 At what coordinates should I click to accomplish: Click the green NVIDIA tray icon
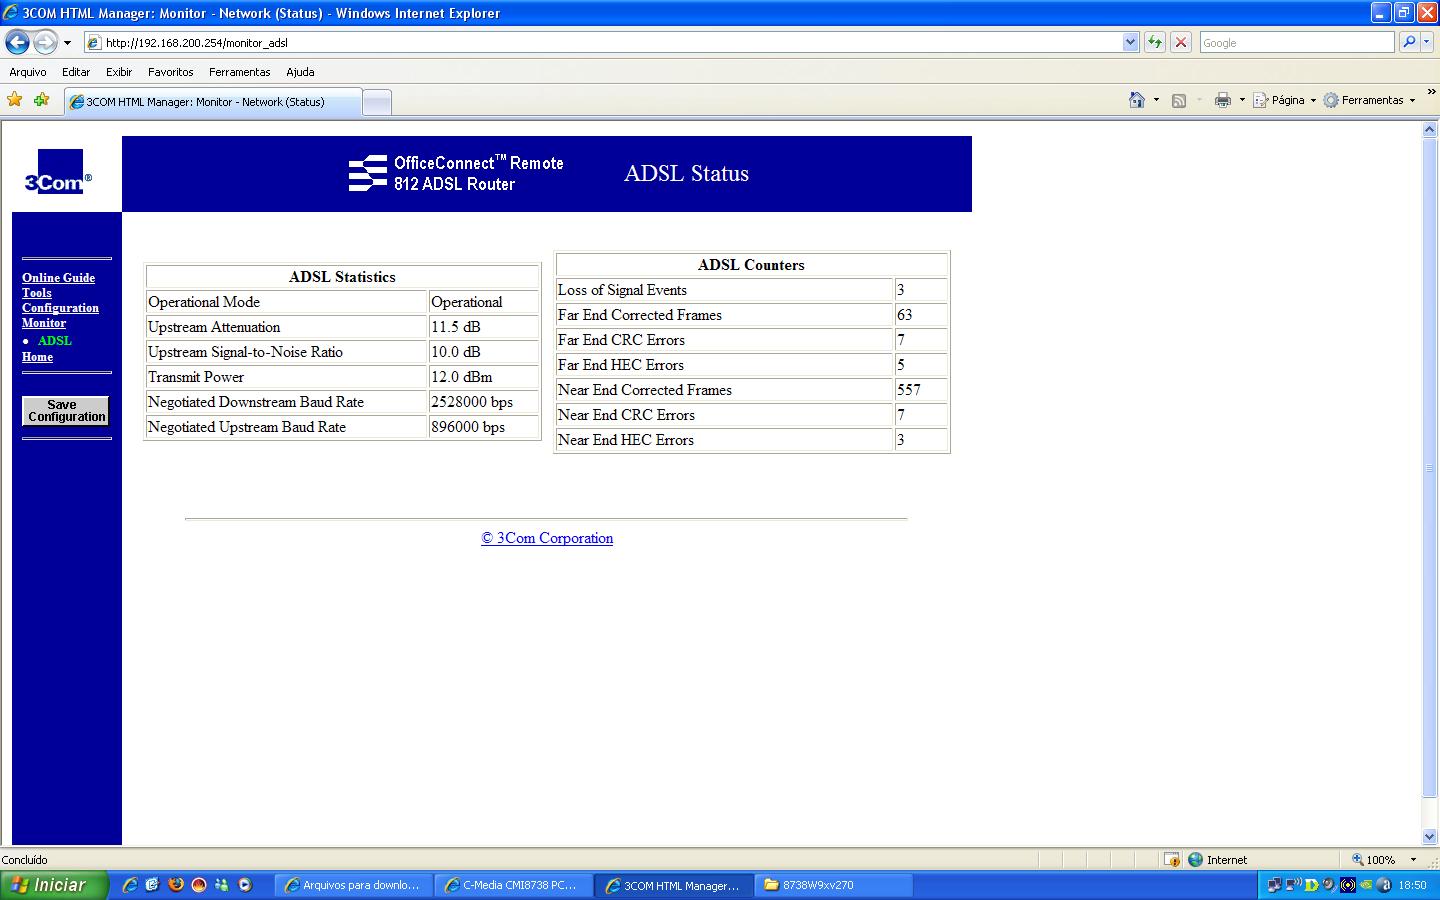[1366, 885]
